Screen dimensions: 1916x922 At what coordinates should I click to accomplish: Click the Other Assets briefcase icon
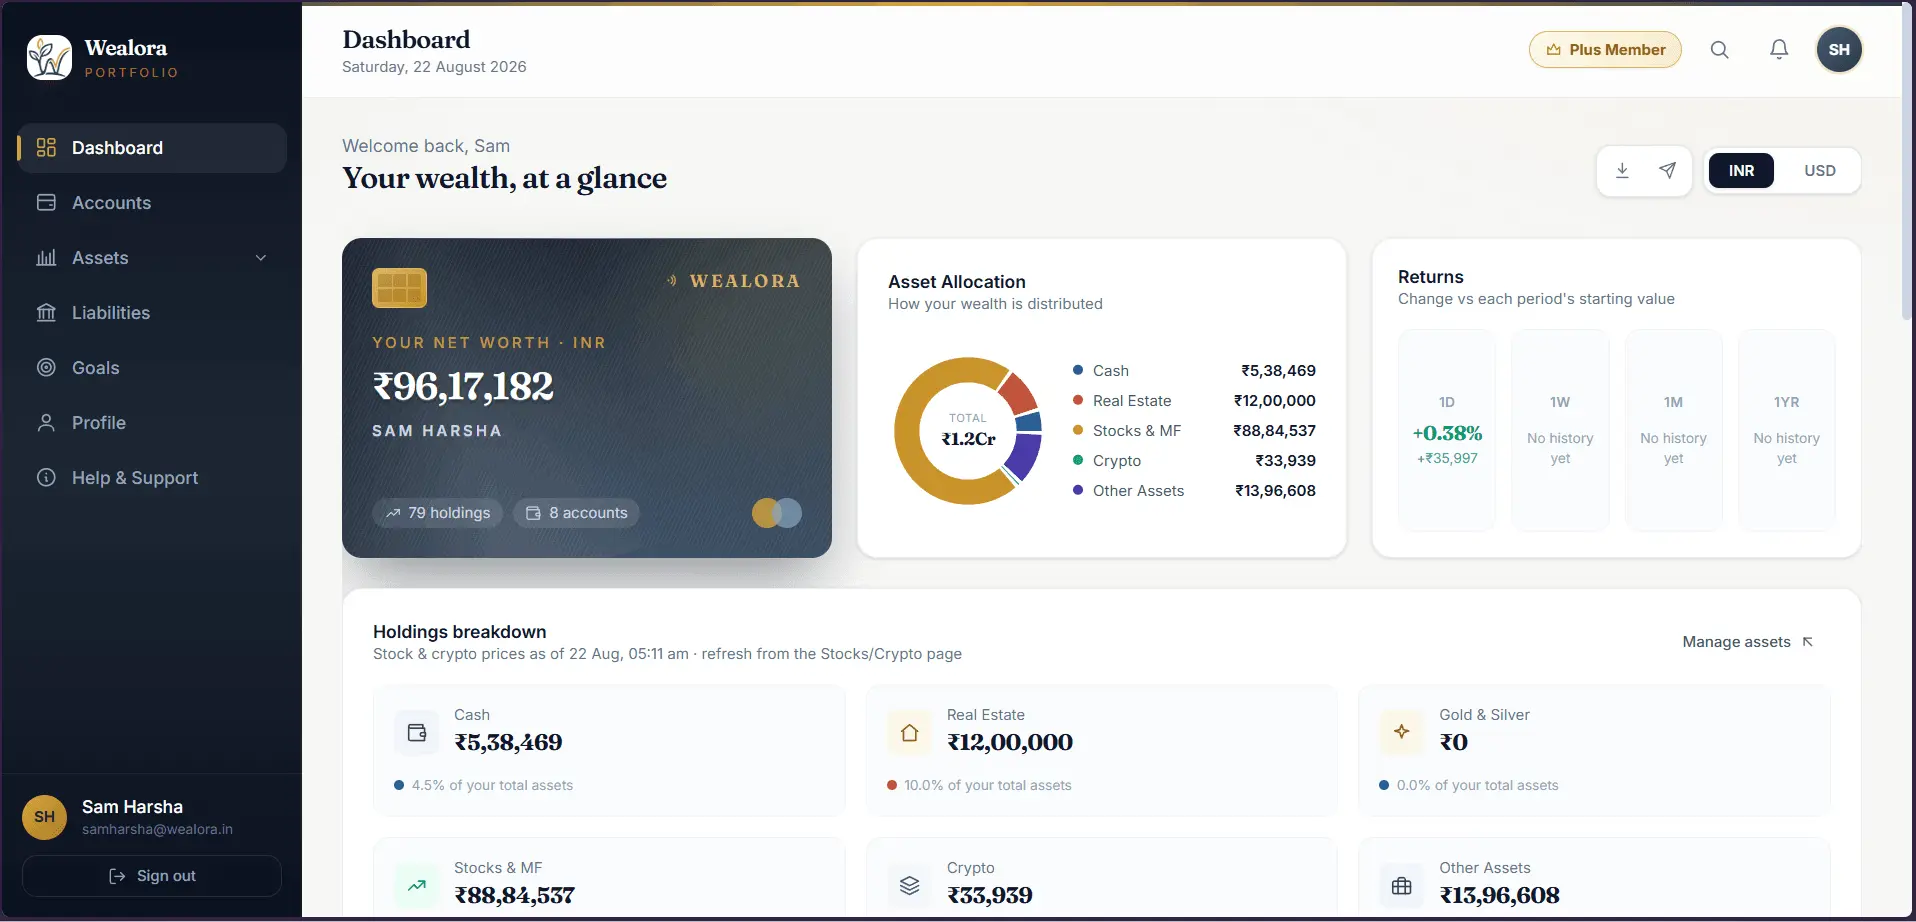point(1401,886)
